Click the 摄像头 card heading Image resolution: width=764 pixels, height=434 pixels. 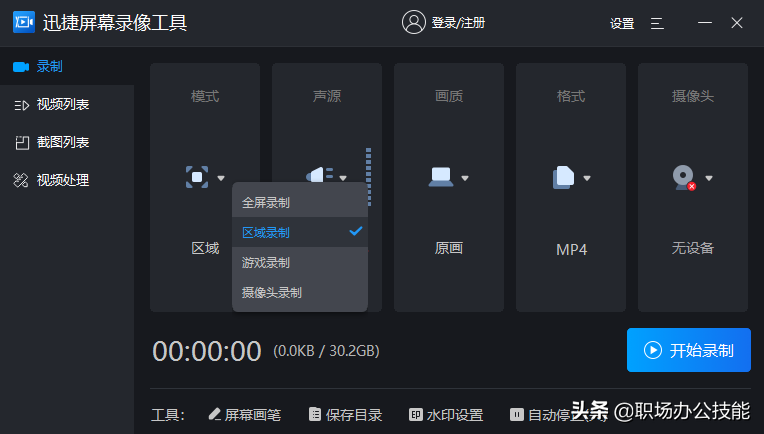tap(693, 96)
